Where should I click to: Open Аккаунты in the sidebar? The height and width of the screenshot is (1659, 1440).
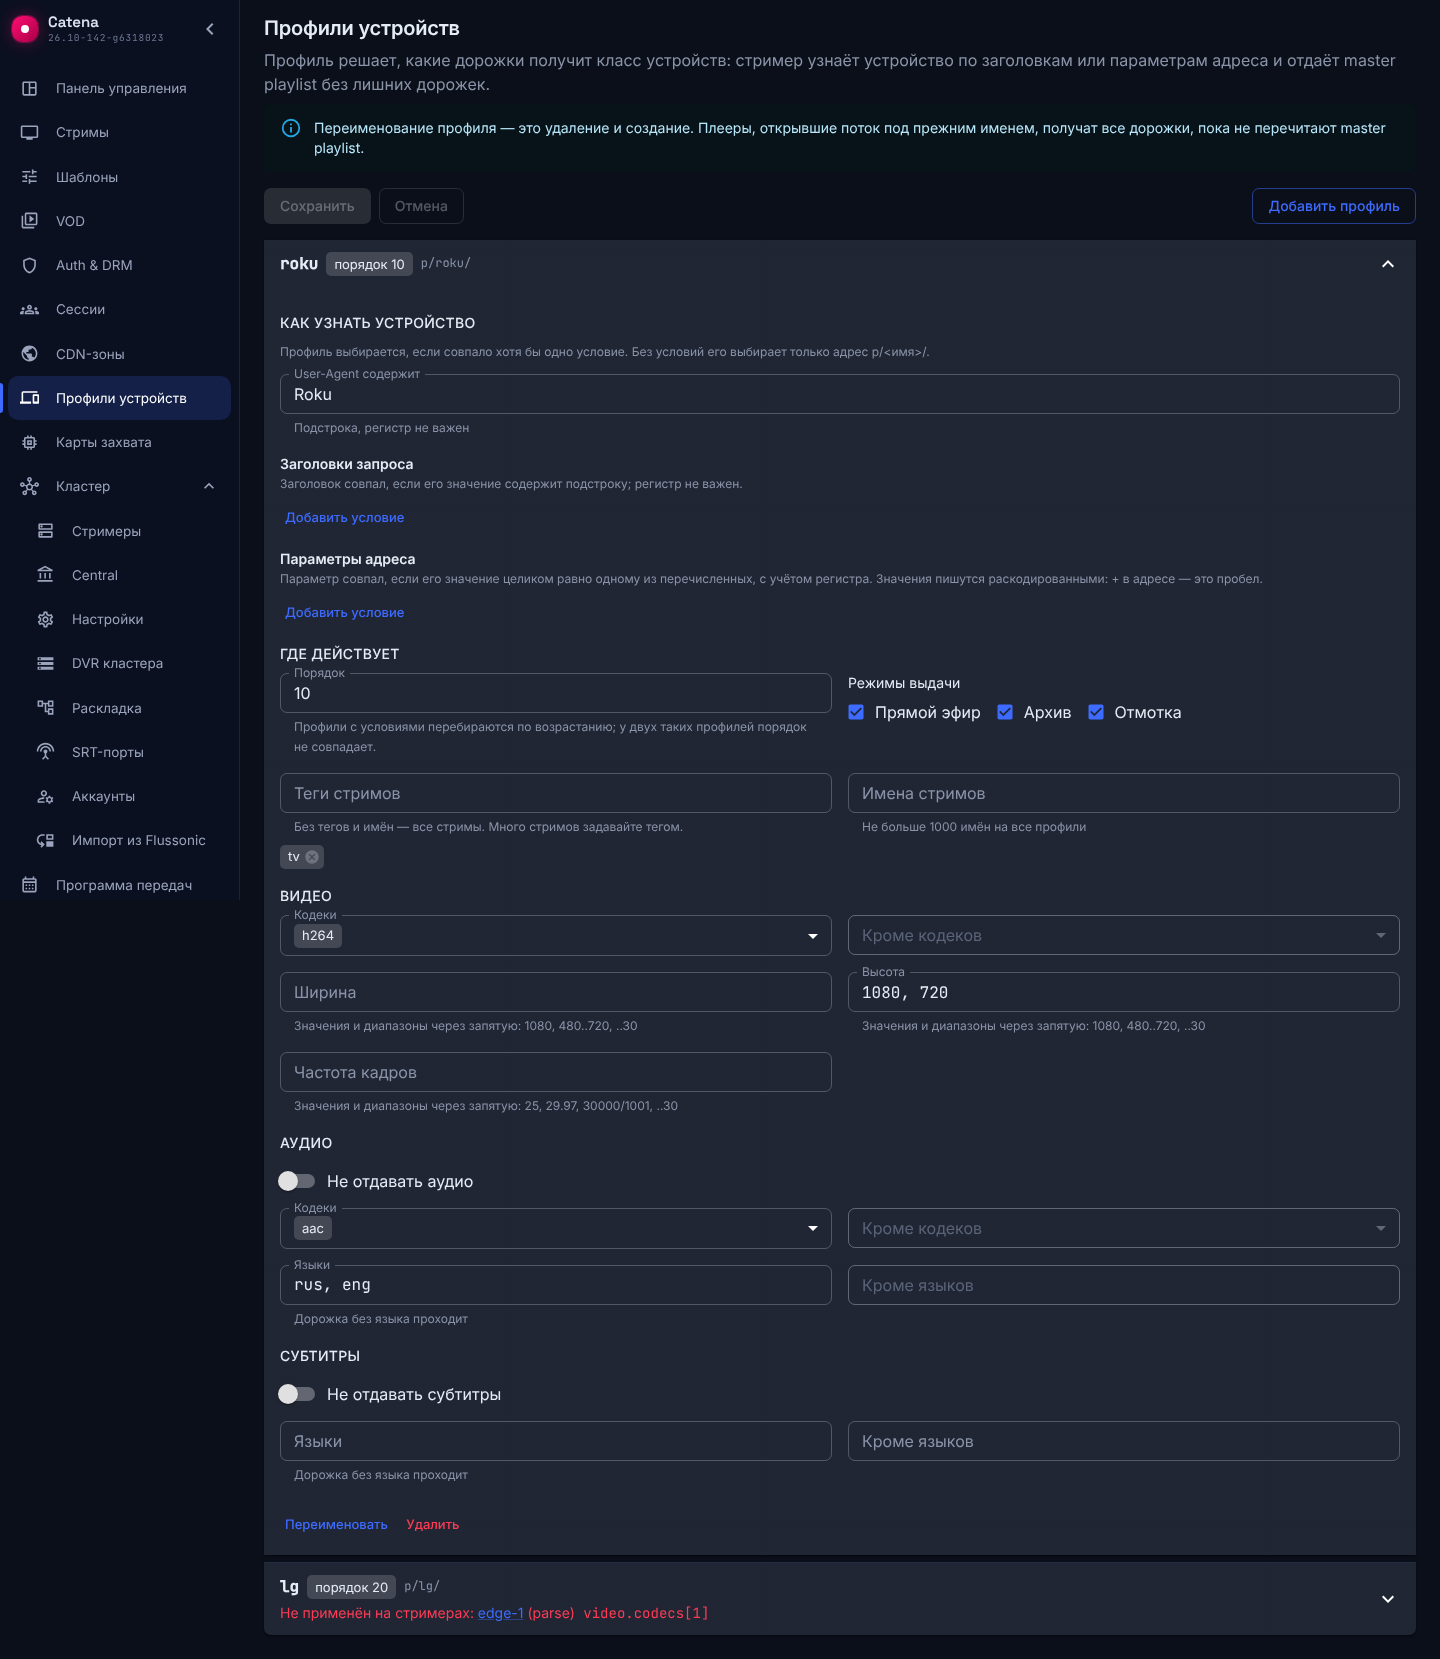[x=120, y=796]
